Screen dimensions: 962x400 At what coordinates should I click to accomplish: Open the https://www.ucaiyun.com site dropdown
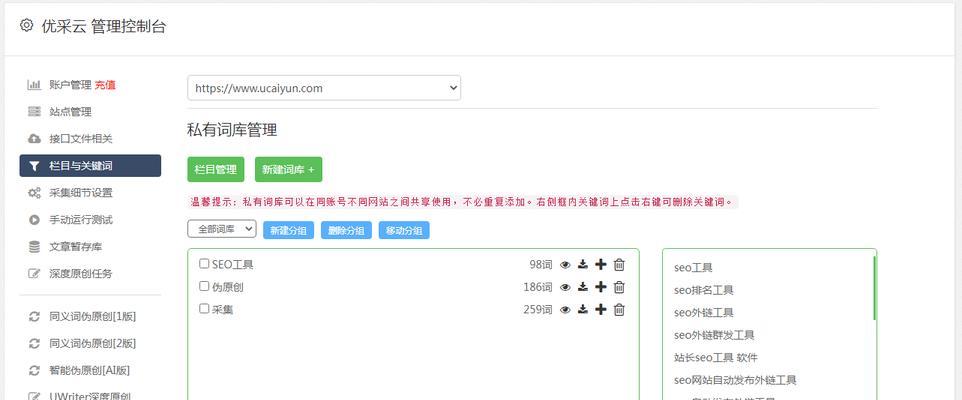[324, 88]
